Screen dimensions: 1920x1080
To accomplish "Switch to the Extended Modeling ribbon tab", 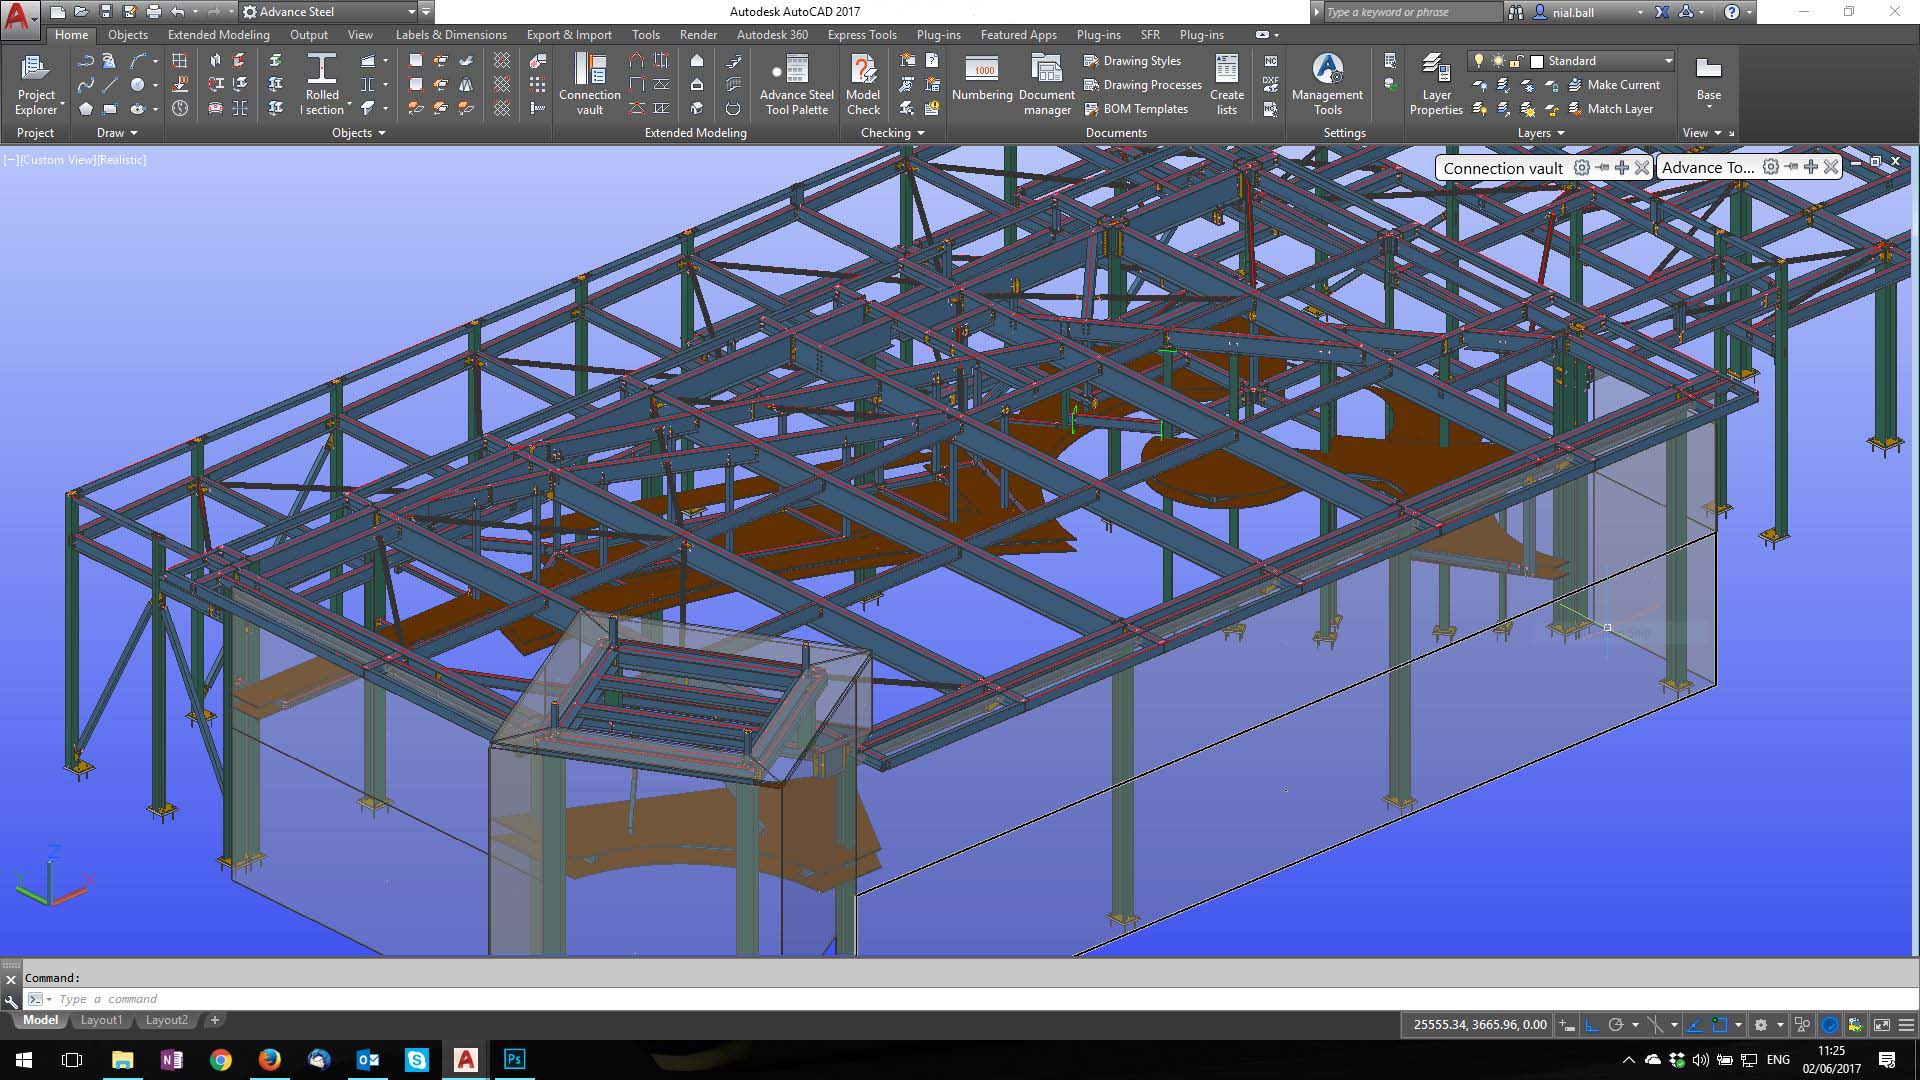I will point(218,35).
